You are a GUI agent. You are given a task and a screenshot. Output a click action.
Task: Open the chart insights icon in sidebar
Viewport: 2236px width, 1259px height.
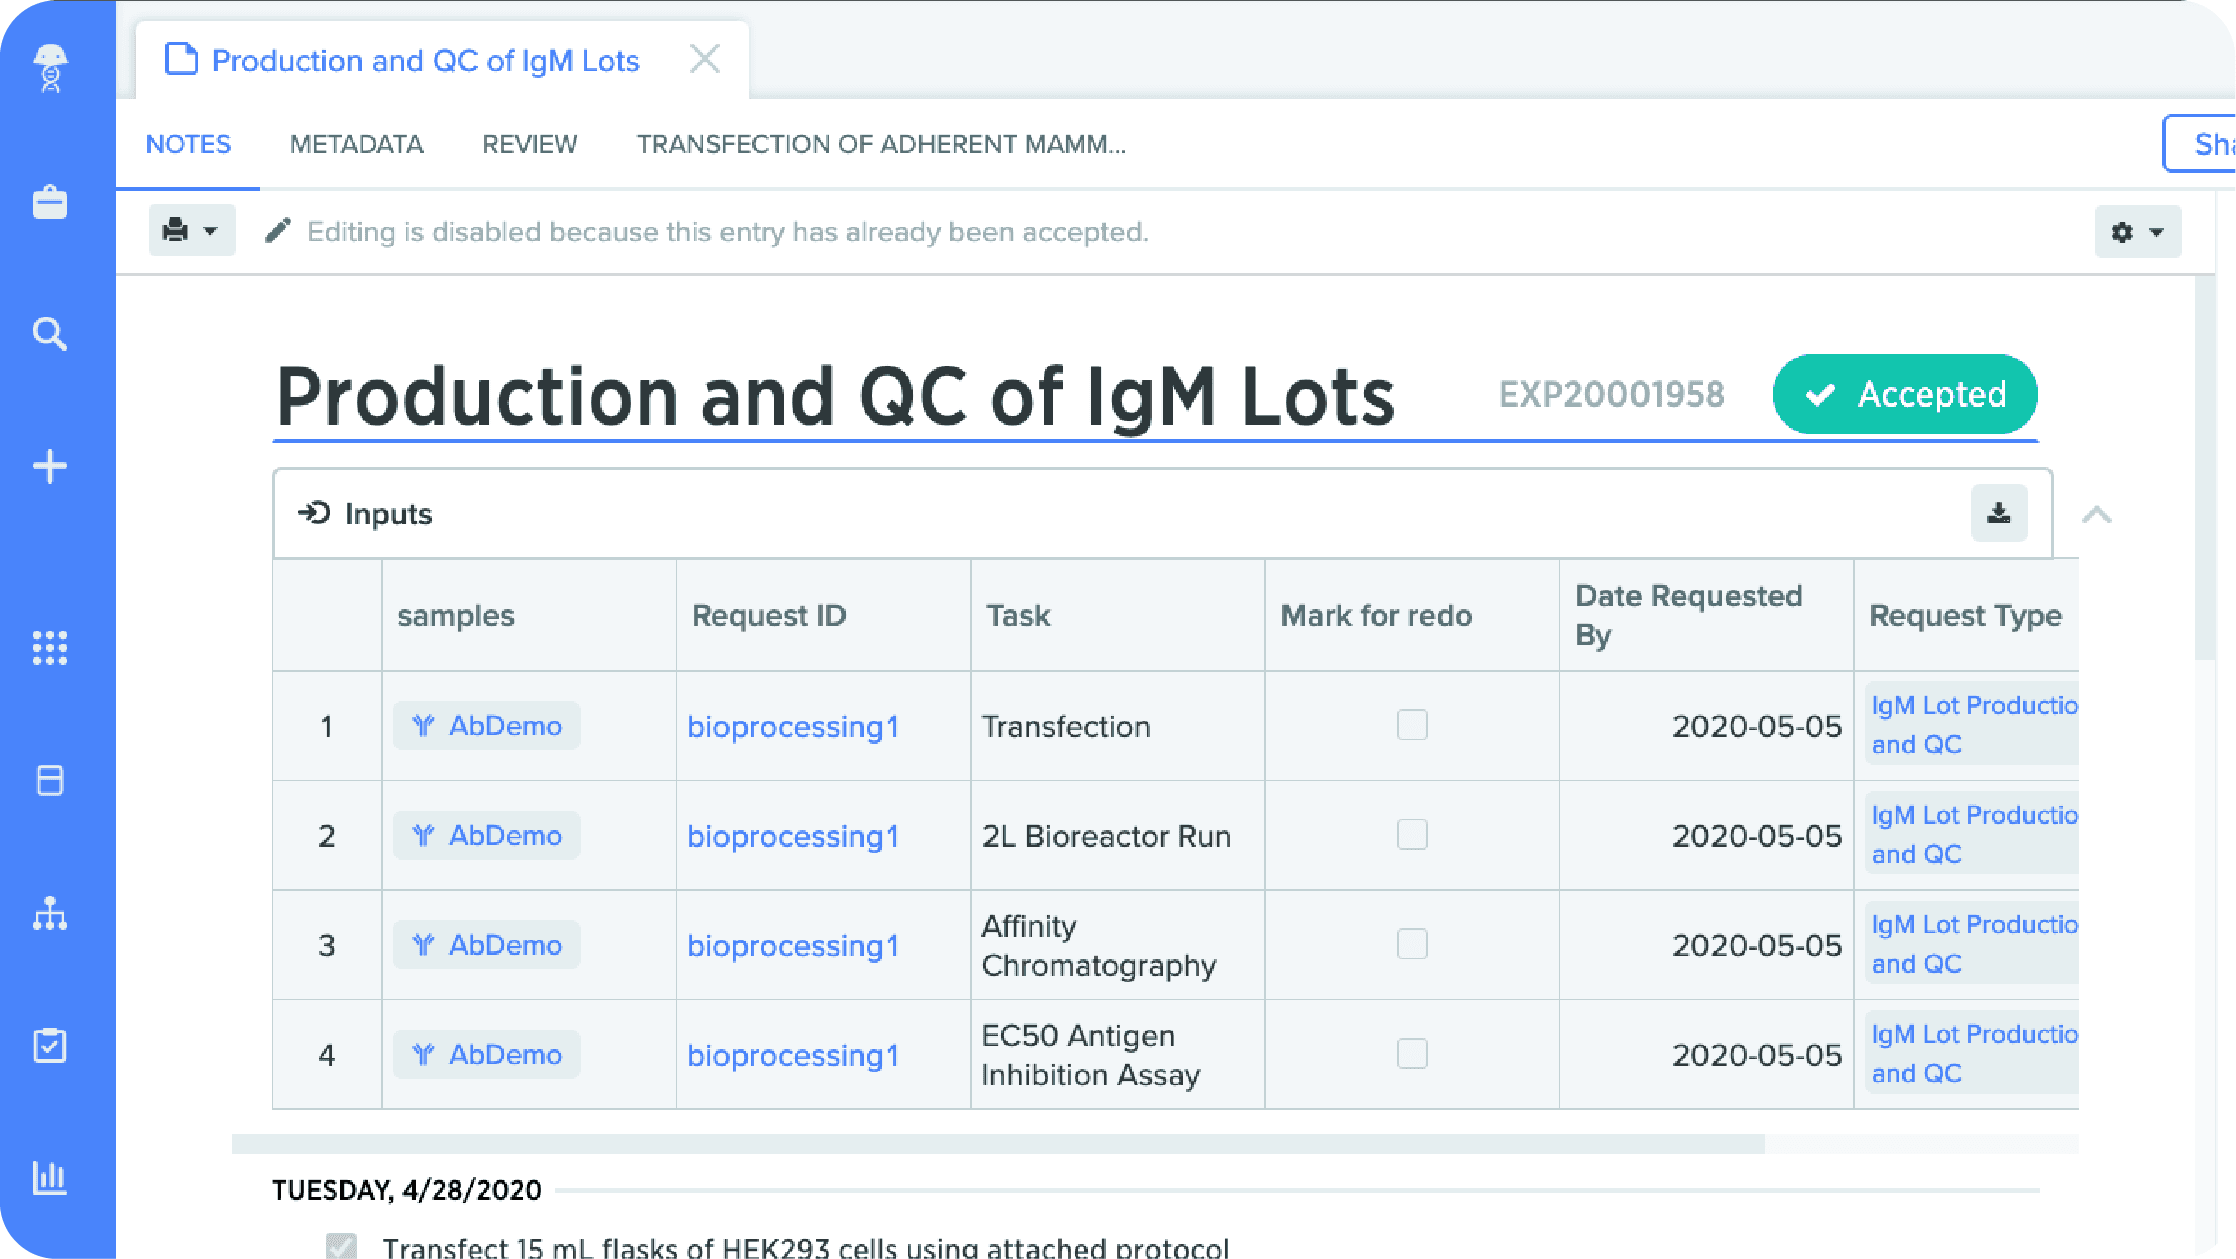tap(50, 1177)
